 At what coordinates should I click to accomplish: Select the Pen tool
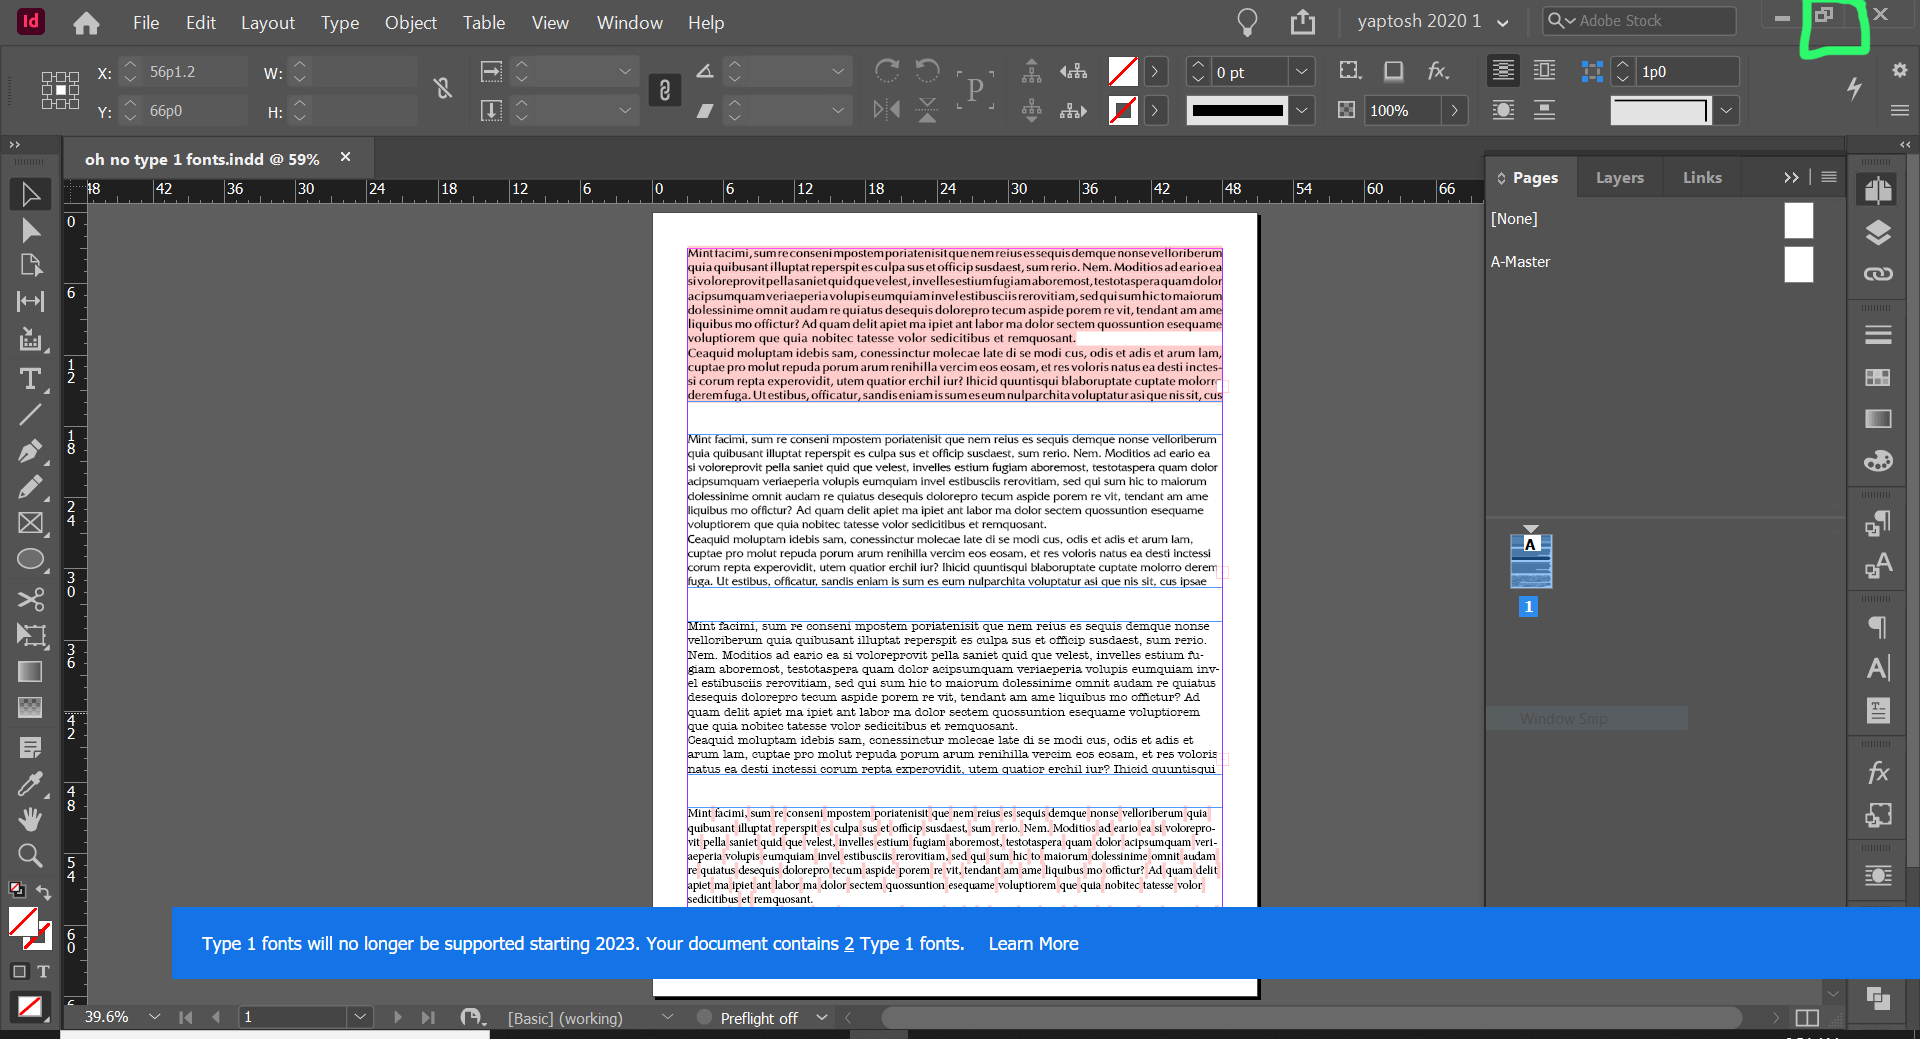click(30, 451)
